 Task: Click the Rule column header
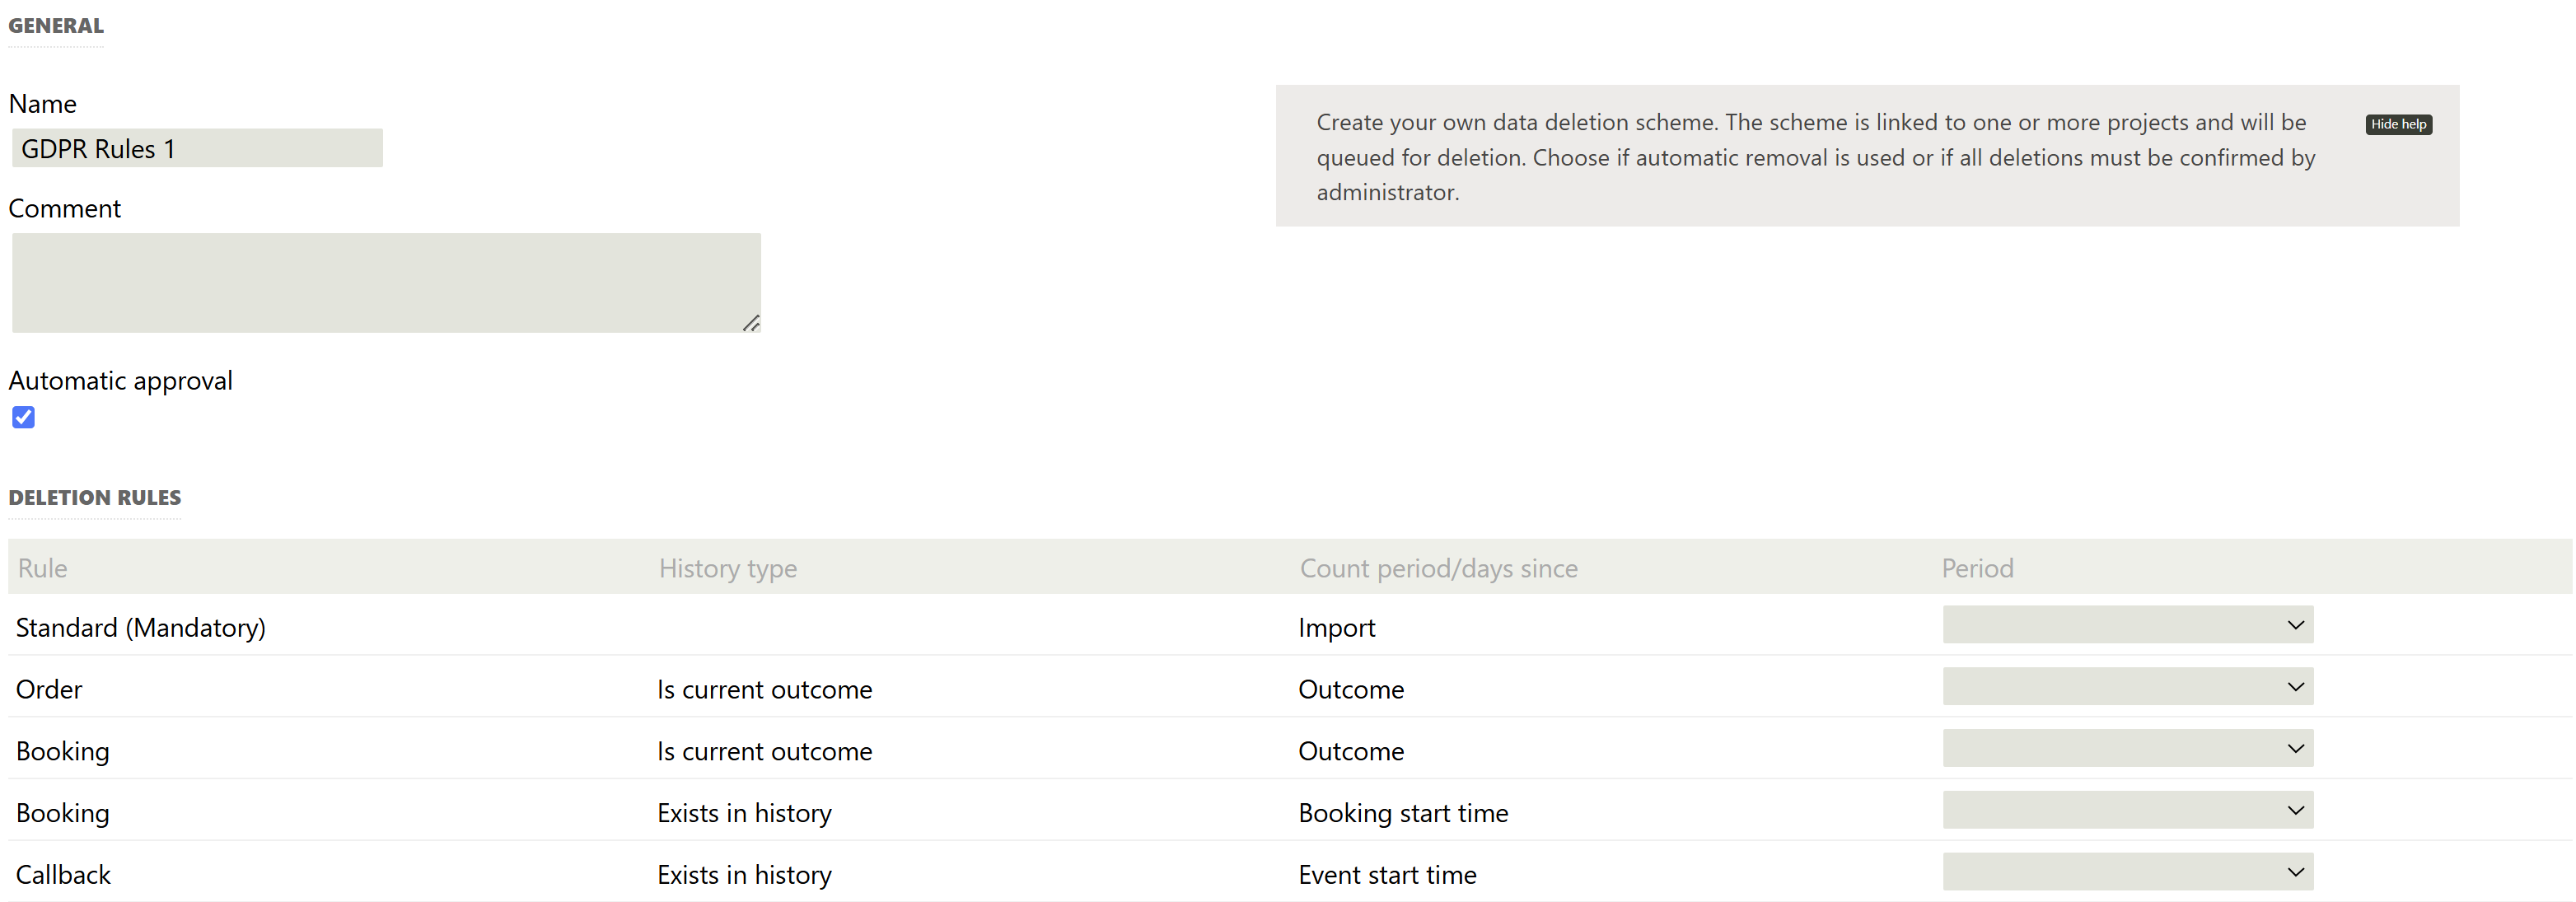click(x=42, y=568)
